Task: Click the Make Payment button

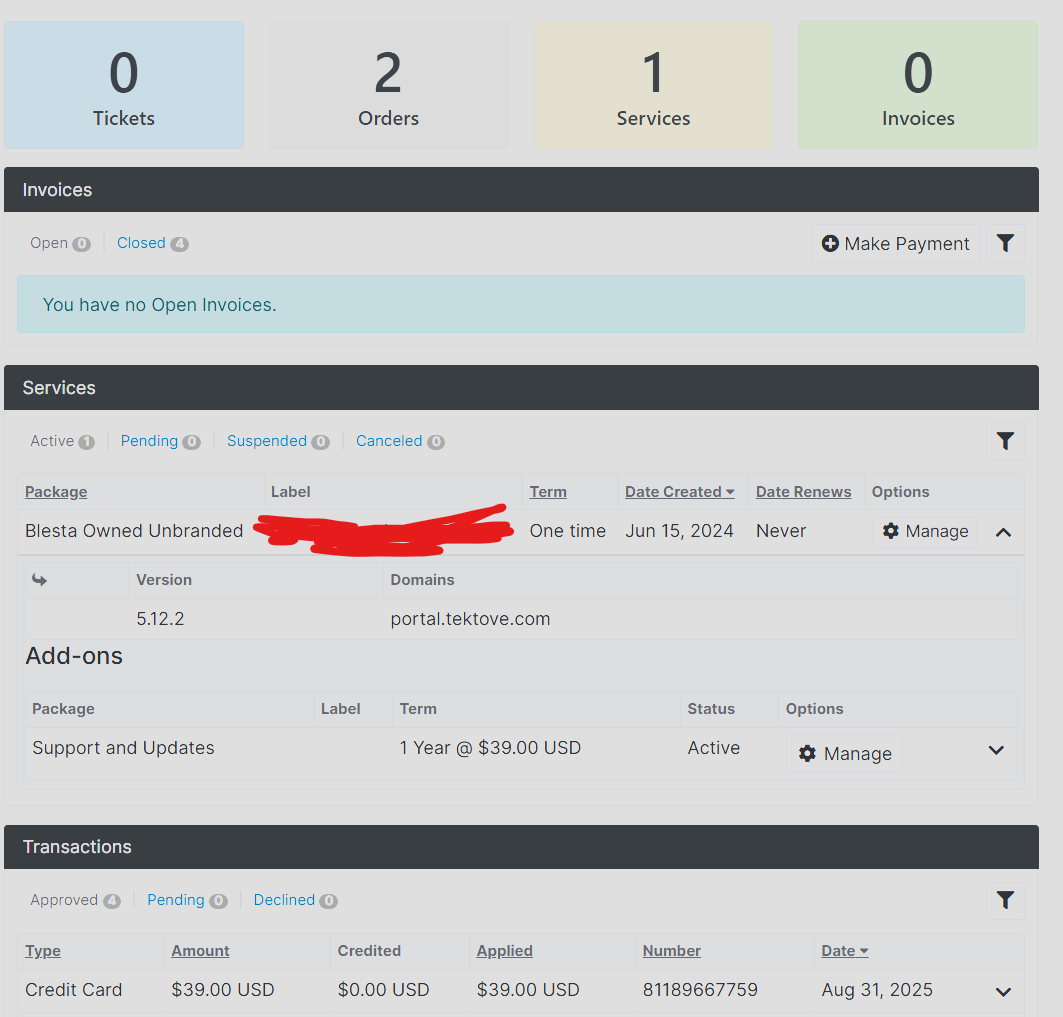Action: tap(895, 244)
